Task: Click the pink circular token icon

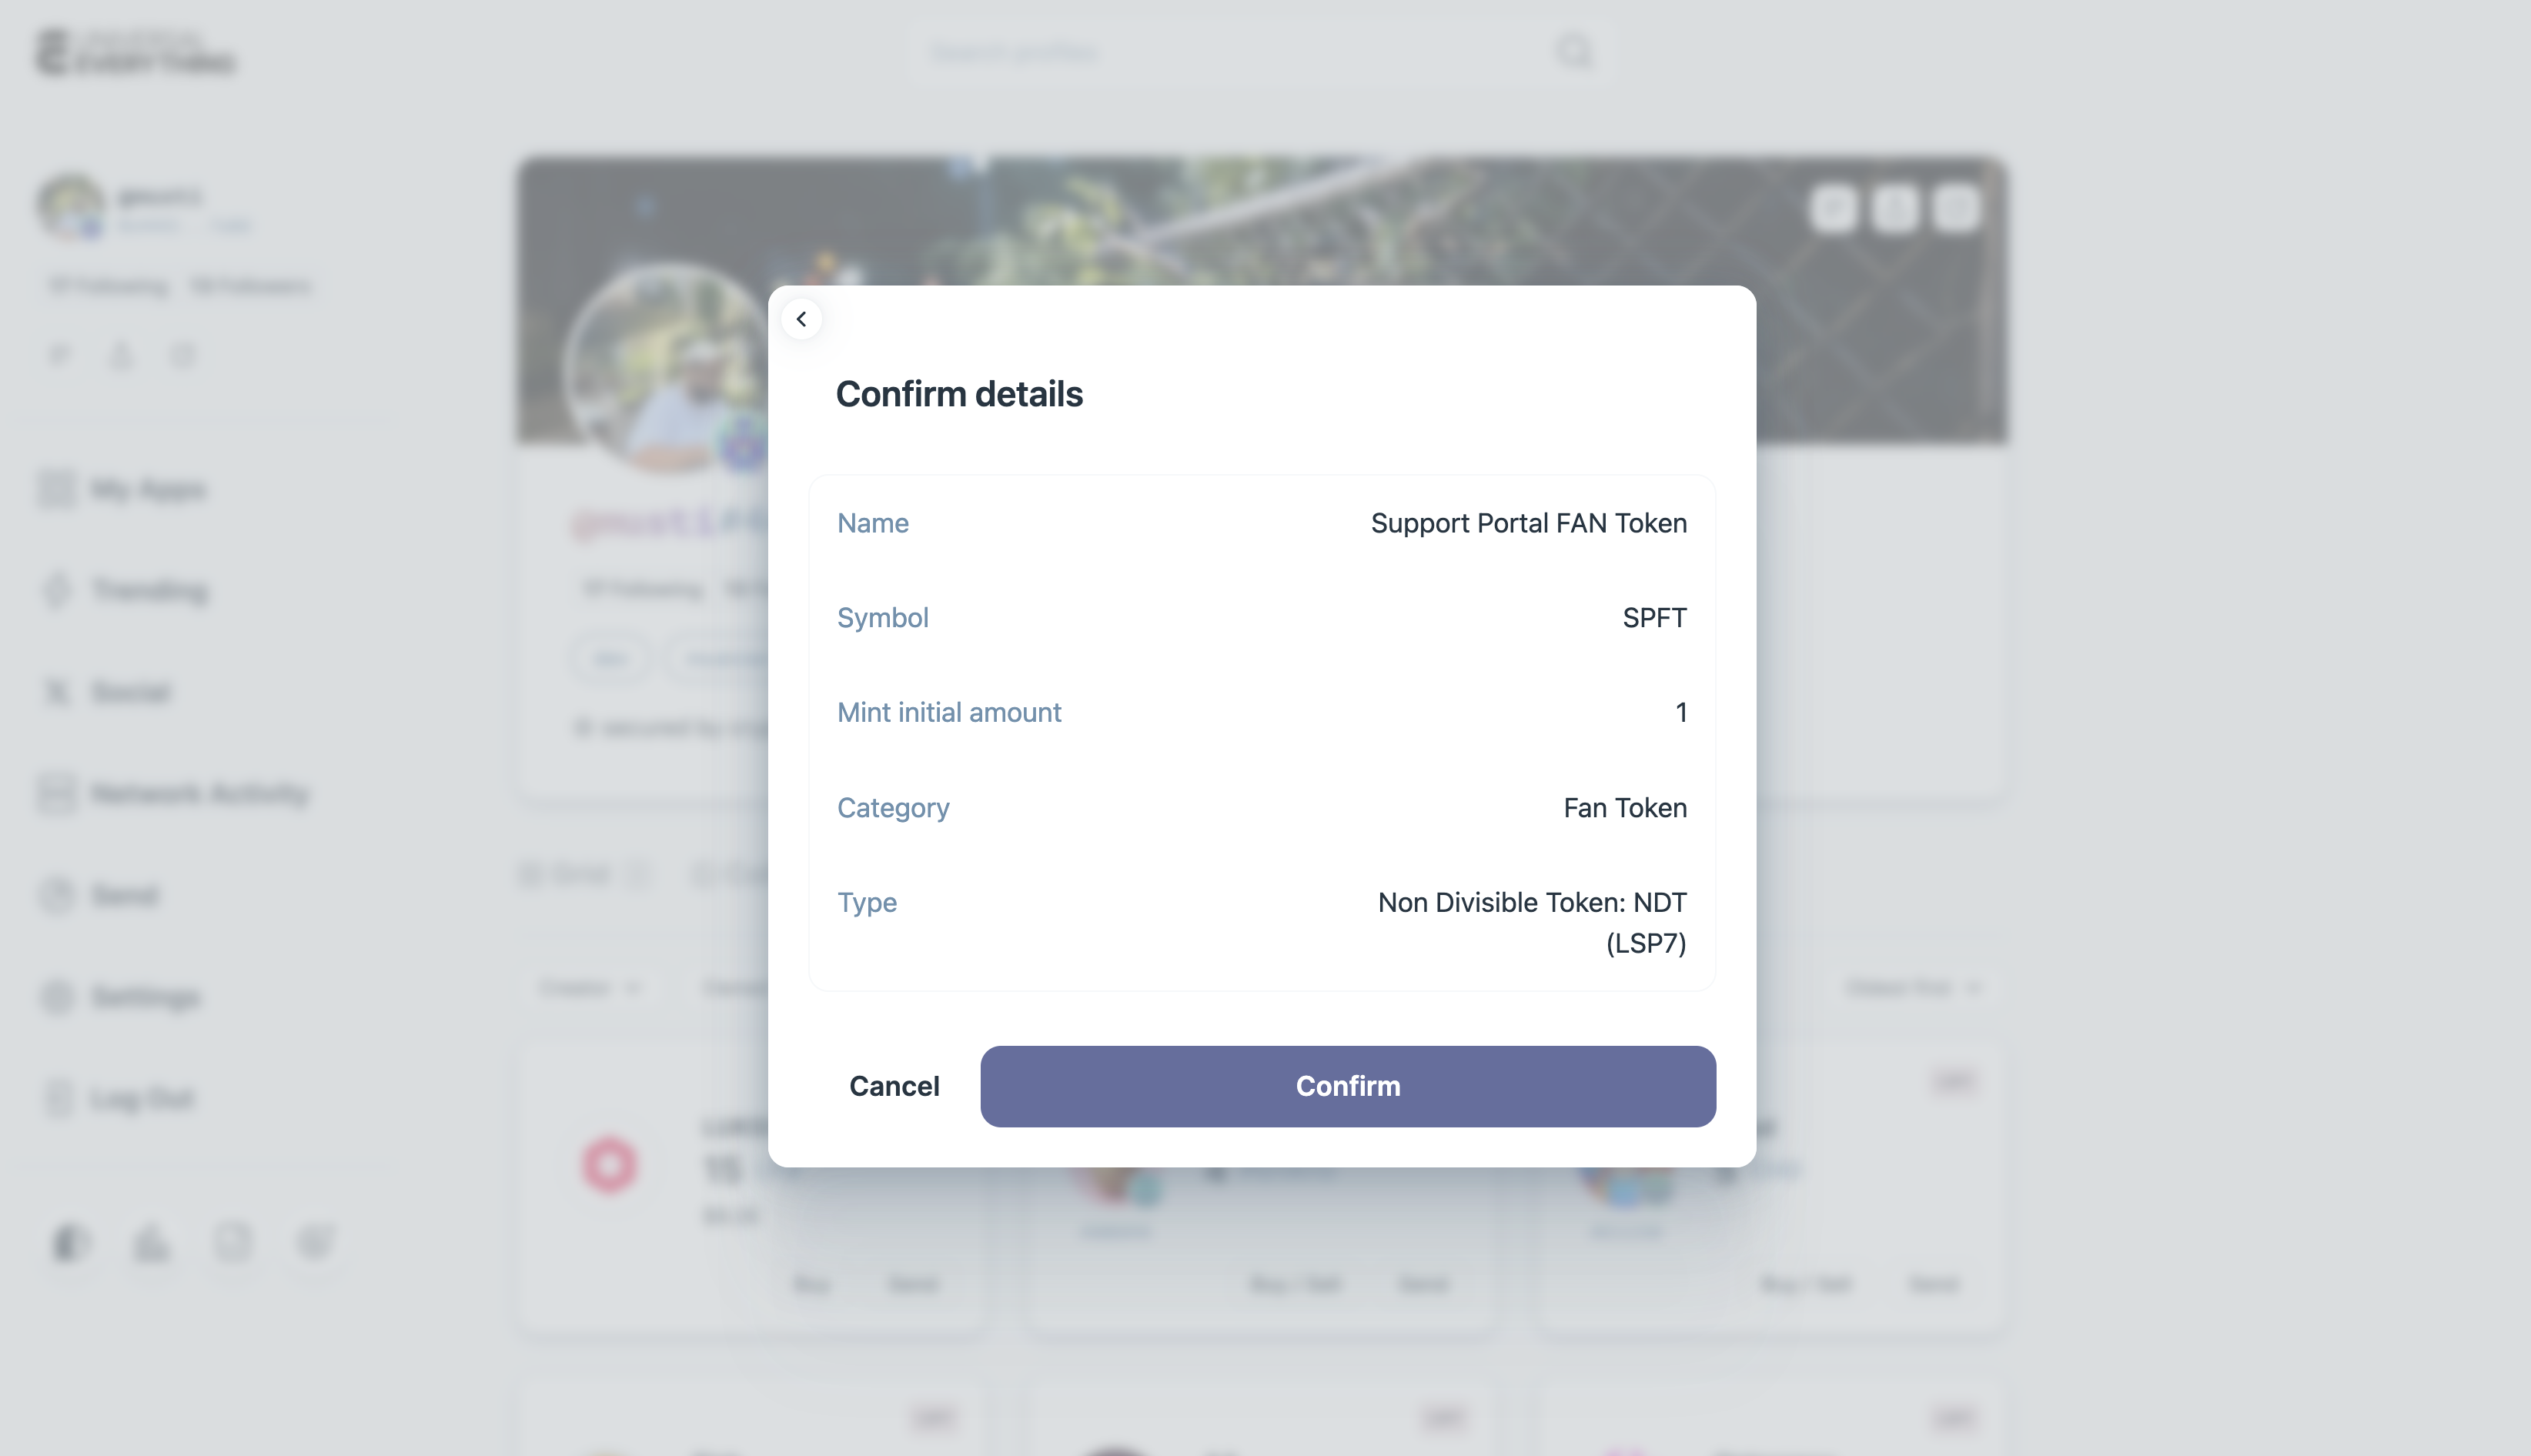Action: click(x=609, y=1165)
